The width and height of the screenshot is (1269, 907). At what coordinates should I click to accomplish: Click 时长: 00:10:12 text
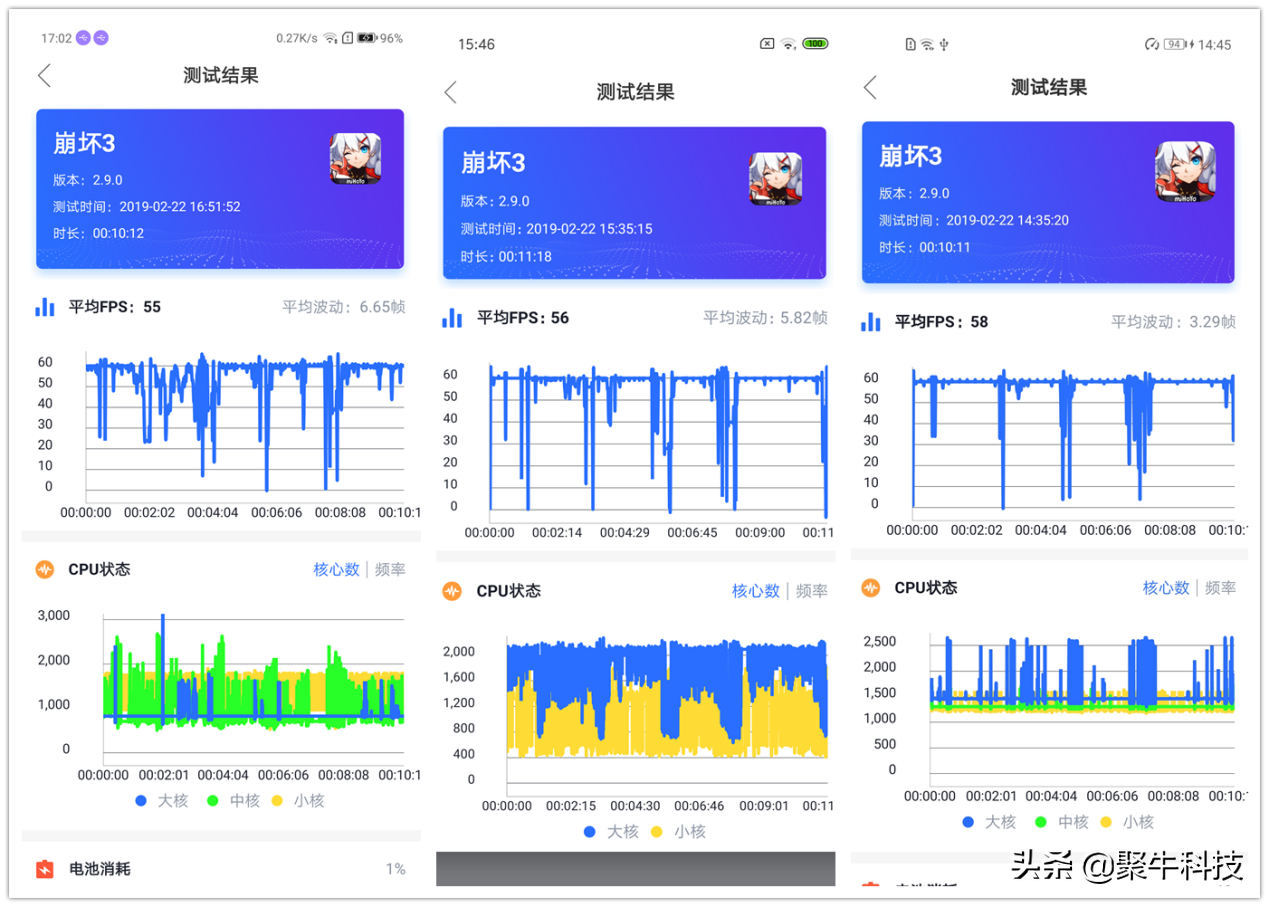click(99, 233)
